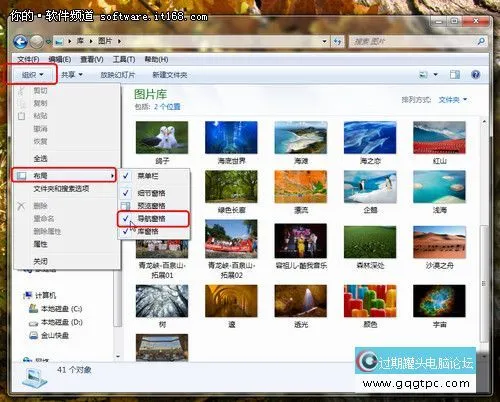Select the 青龙峡-百泉山-拓展02 thumbnail
500x402 pixels.
(x=231, y=239)
